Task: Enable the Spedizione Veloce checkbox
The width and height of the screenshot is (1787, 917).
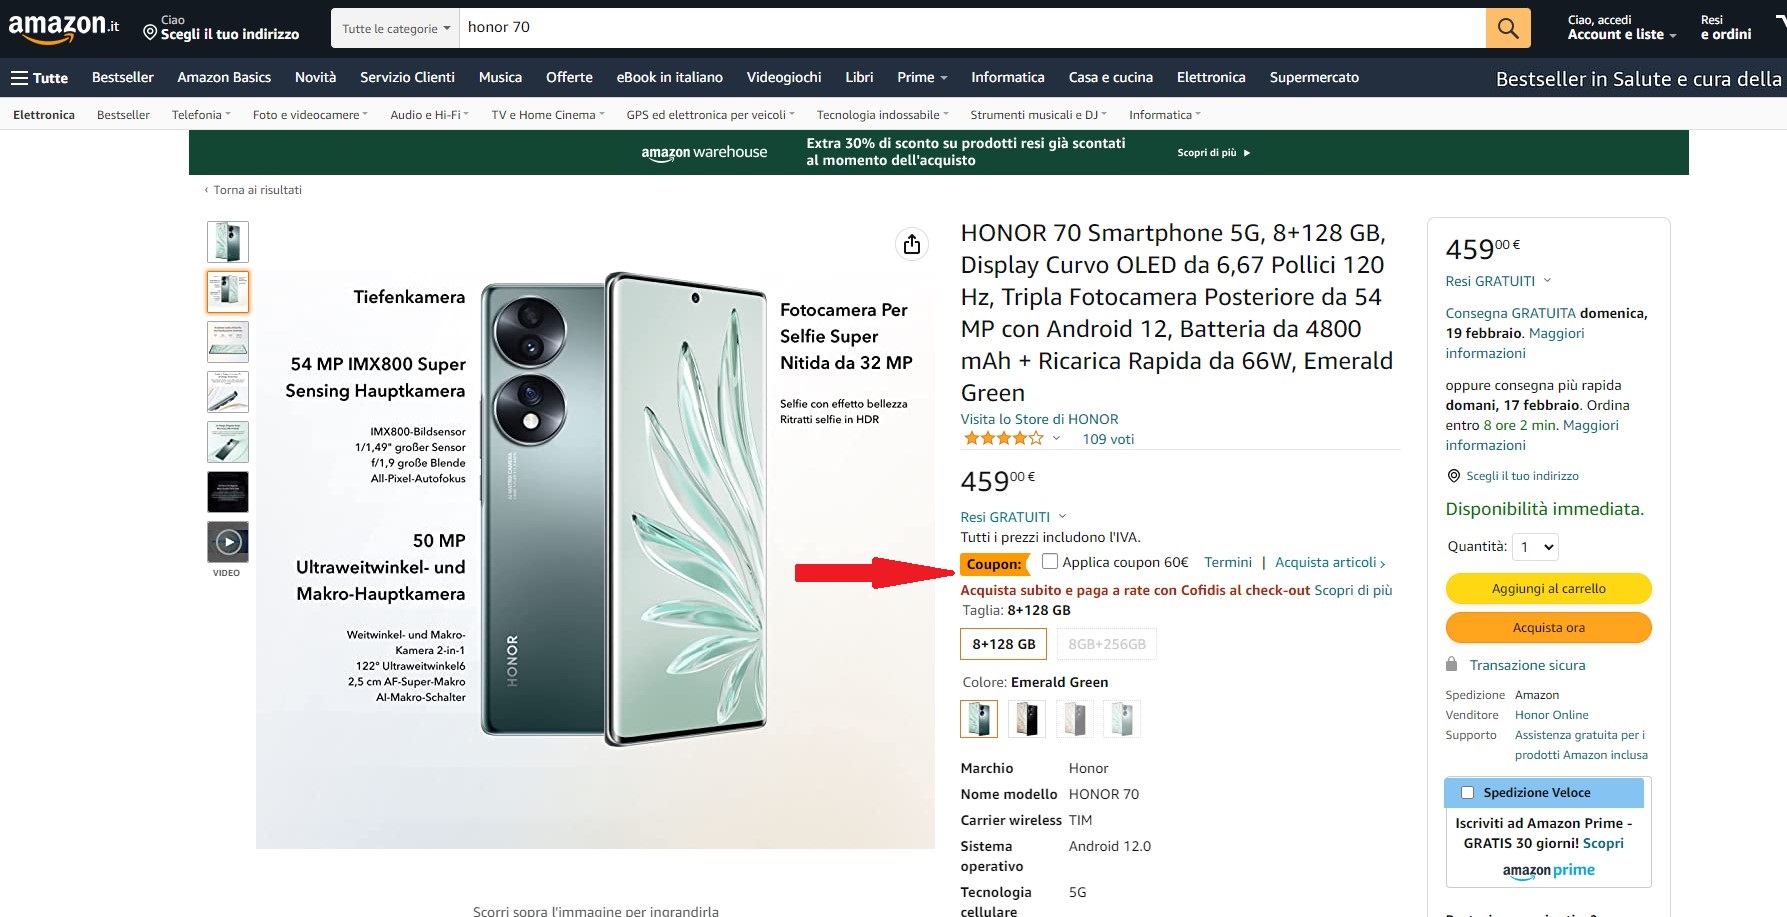Action: pyautogui.click(x=1467, y=793)
